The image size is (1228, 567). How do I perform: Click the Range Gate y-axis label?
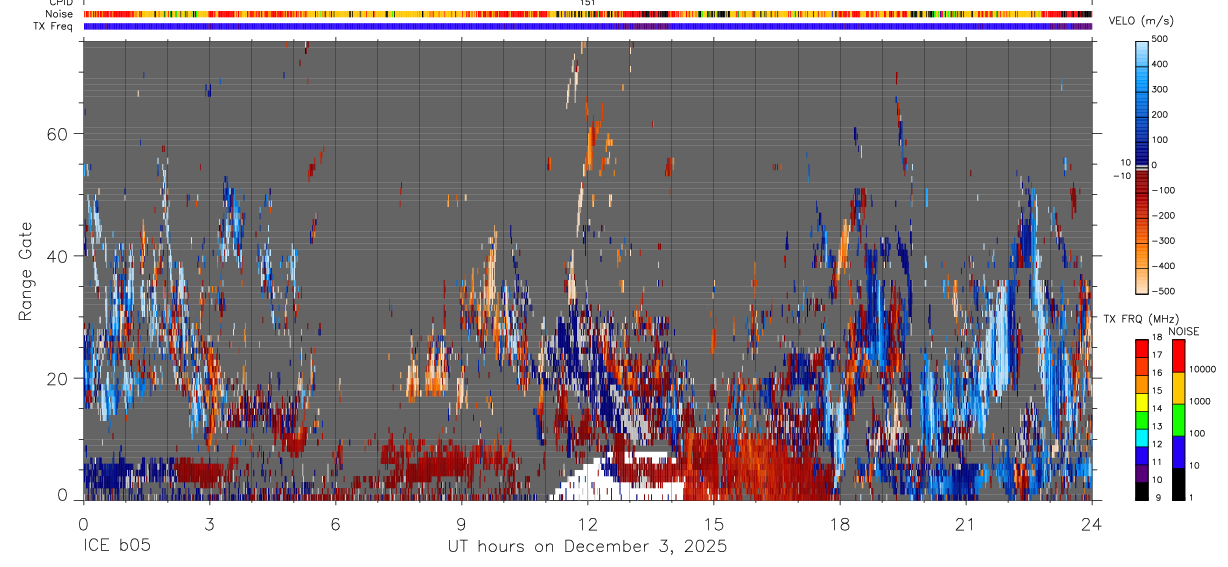pyautogui.click(x=26, y=271)
